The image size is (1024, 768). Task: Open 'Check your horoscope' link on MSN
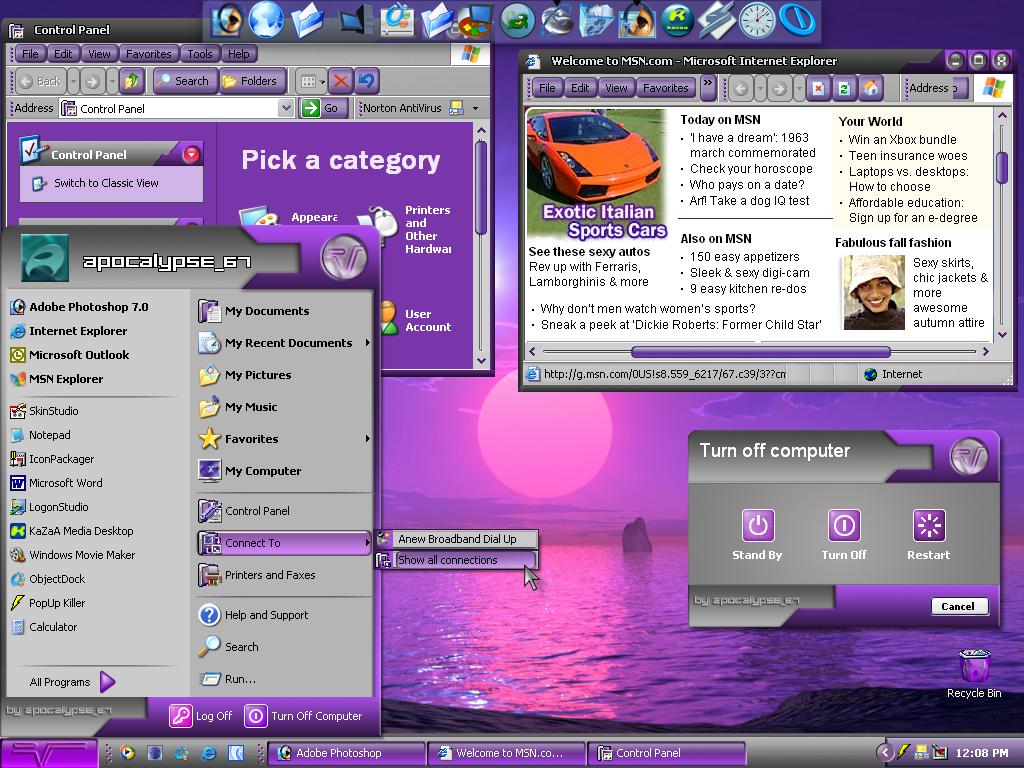point(751,168)
